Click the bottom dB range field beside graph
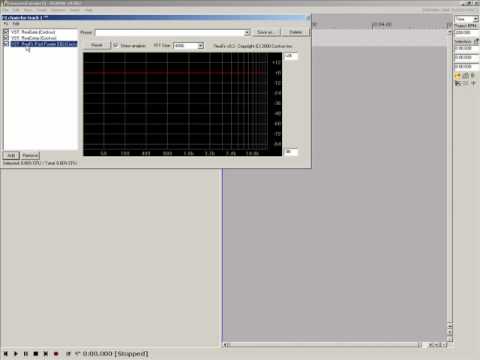The image size is (480, 360). tap(291, 152)
